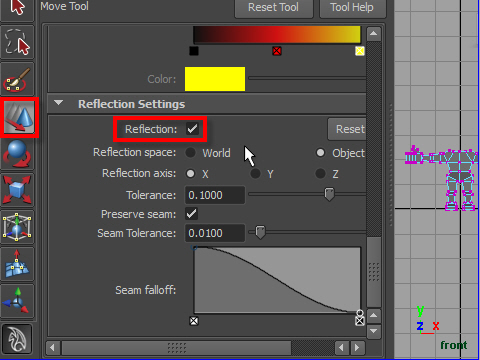
Task: Pick the Scale tool cube icon
Action: point(17,190)
